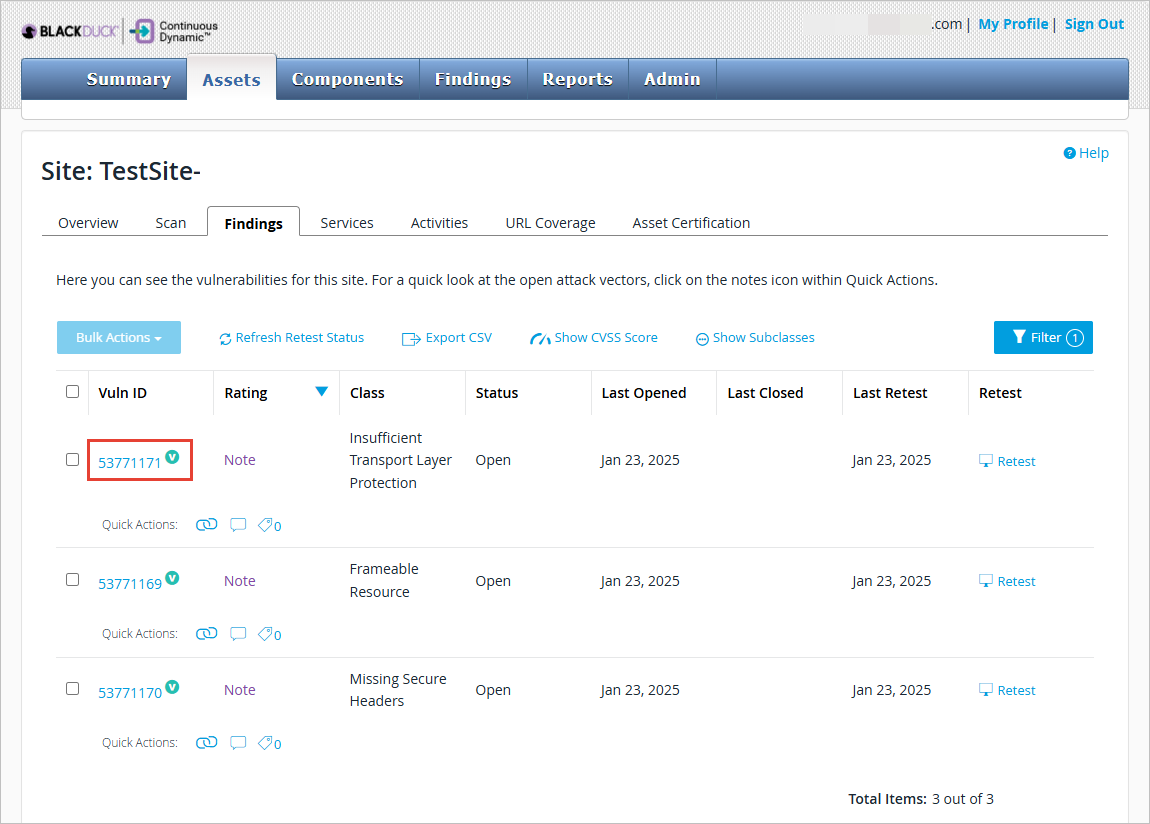1150x824 pixels.
Task: Retest the Frameable Resource finding
Action: pos(1007,581)
